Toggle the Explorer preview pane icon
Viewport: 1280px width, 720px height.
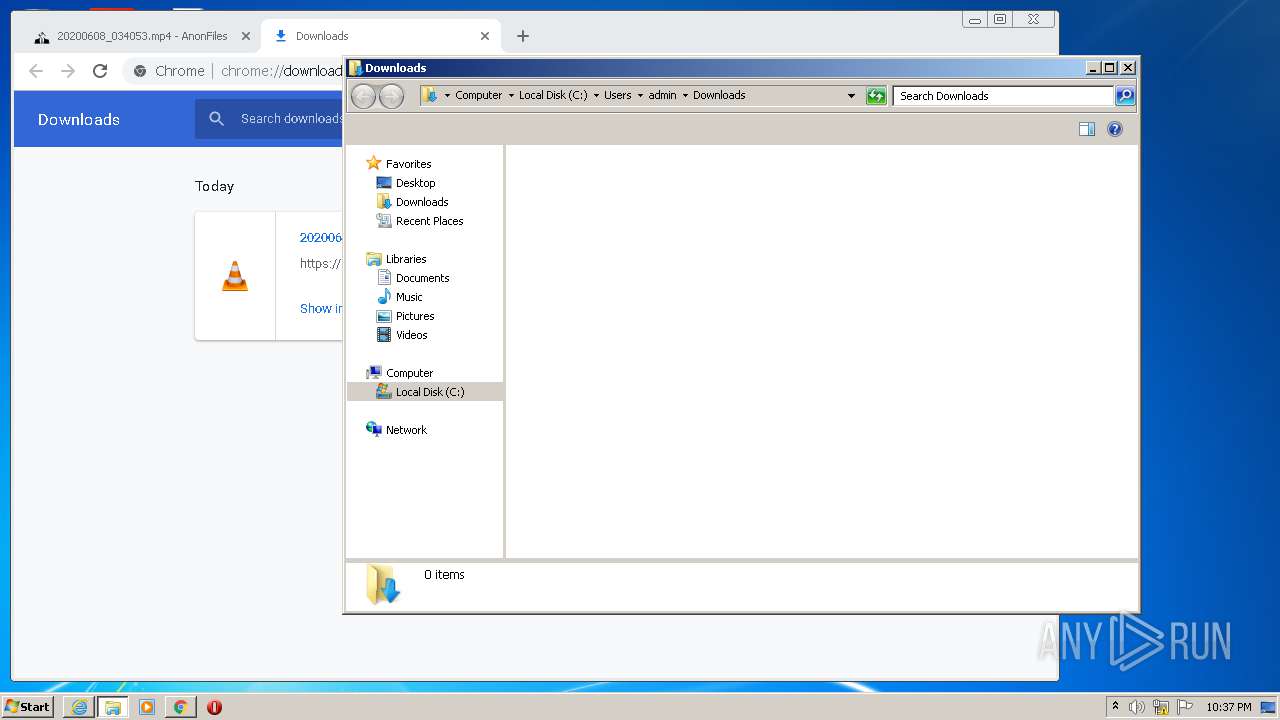pos(1087,129)
